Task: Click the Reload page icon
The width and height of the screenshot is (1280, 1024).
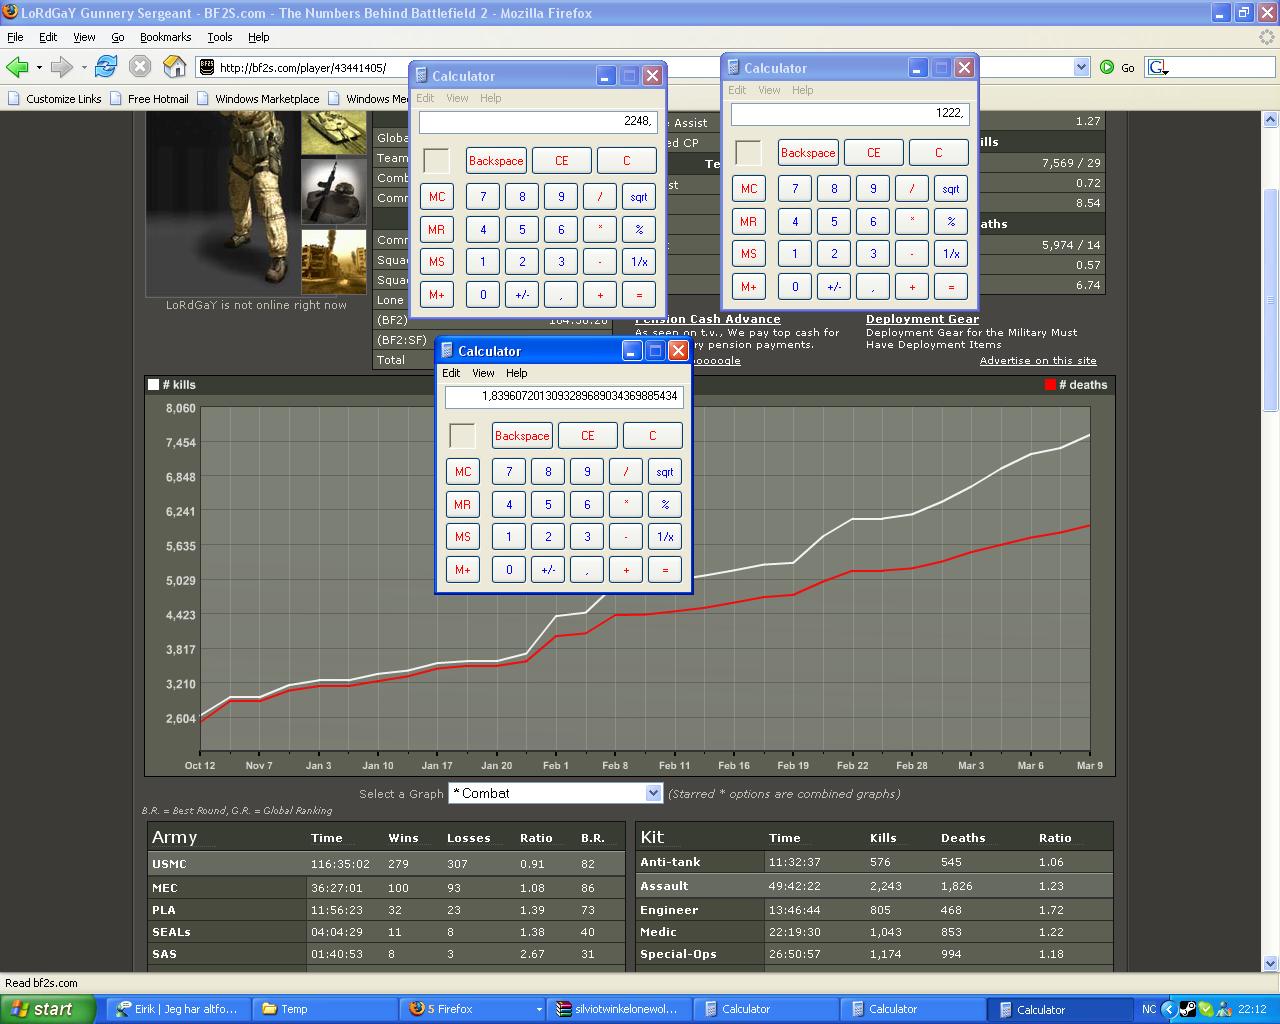Action: click(106, 67)
